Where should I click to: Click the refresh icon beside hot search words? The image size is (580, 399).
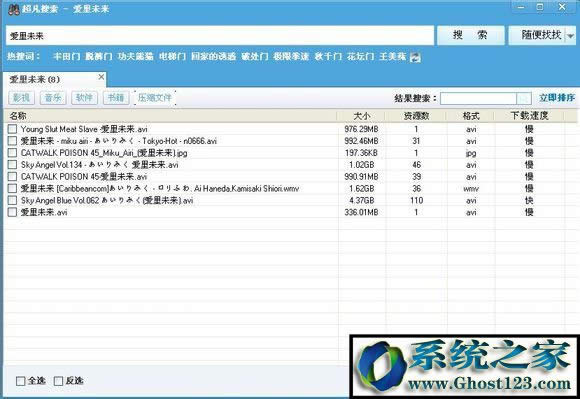click(415, 57)
